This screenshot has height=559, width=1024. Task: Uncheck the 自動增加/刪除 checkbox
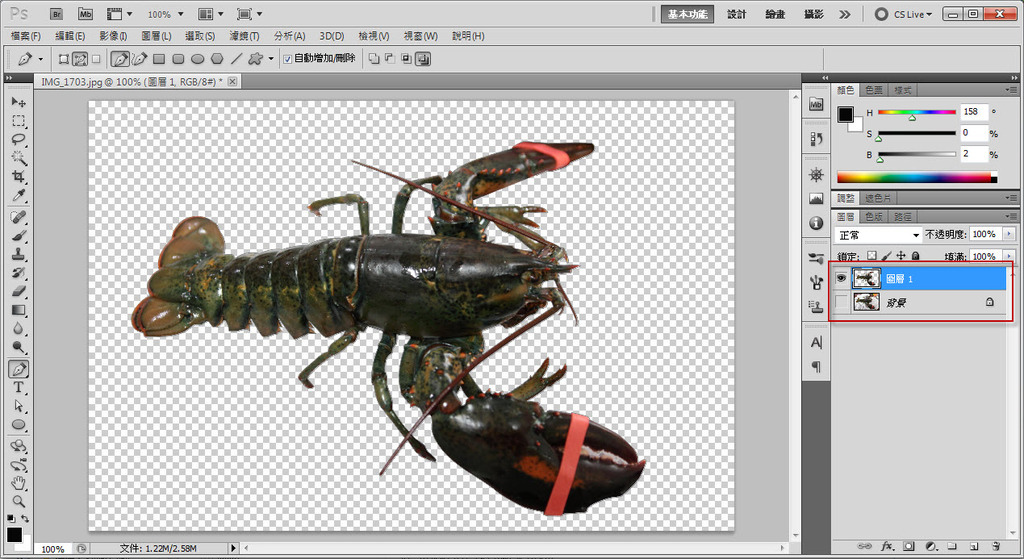click(x=288, y=59)
